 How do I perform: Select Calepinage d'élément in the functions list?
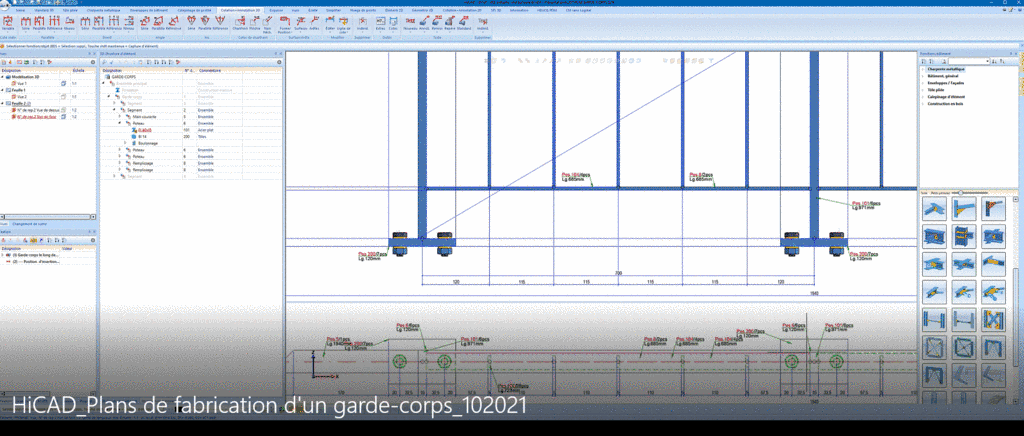pos(946,96)
